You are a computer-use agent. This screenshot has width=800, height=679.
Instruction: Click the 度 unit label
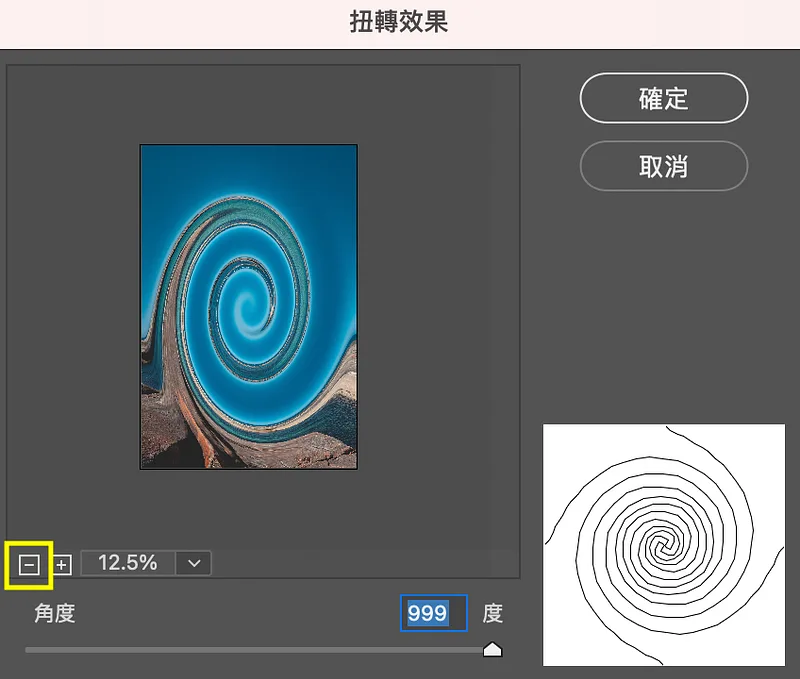pyautogui.click(x=493, y=613)
